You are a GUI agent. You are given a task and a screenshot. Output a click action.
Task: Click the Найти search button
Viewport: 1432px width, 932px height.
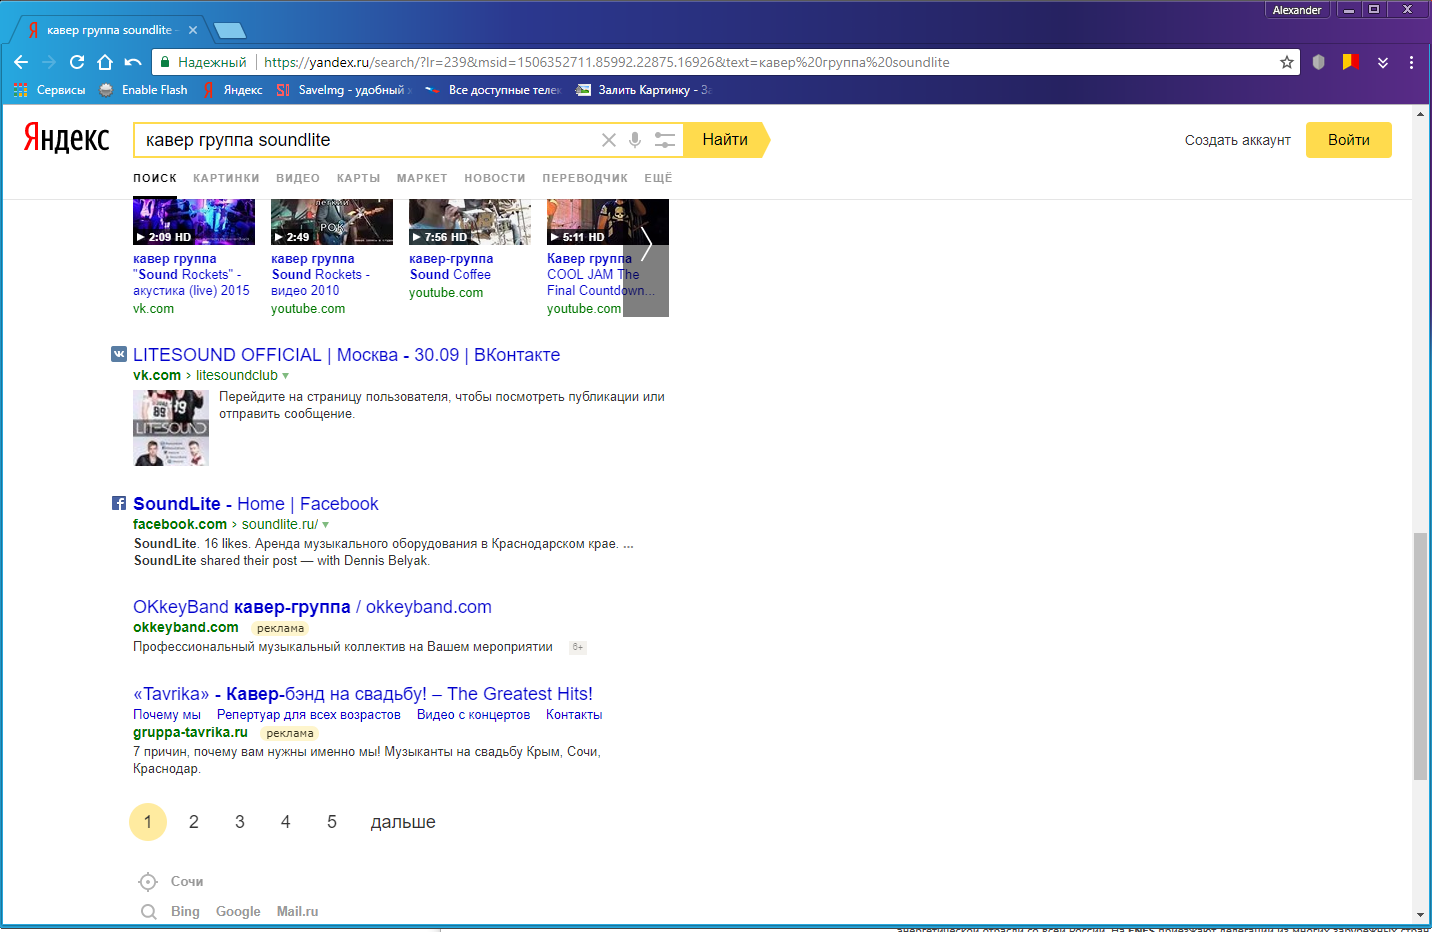(x=726, y=140)
